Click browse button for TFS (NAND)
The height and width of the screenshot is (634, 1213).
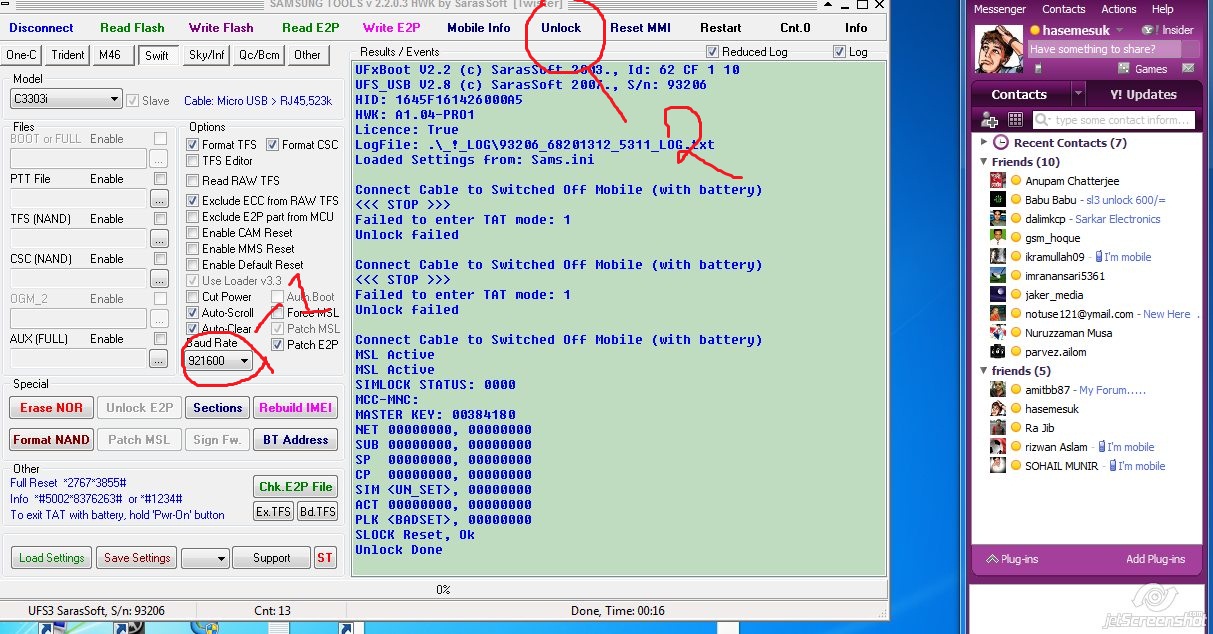tap(158, 239)
